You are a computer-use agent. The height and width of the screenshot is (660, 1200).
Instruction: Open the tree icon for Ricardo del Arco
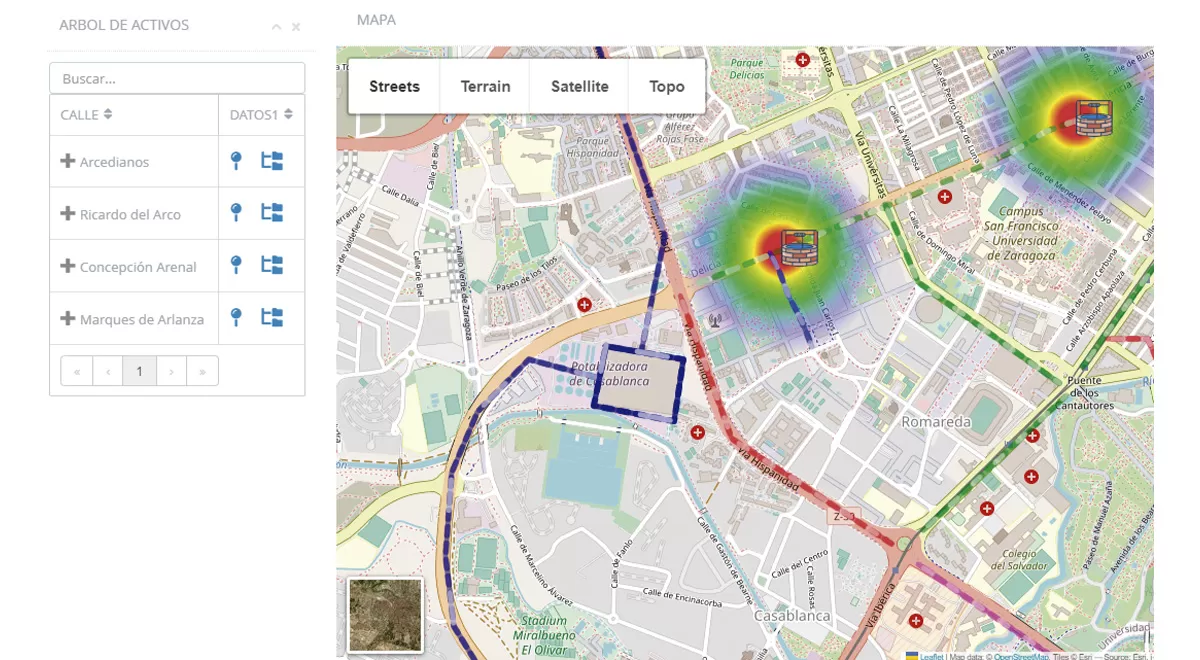pos(272,213)
